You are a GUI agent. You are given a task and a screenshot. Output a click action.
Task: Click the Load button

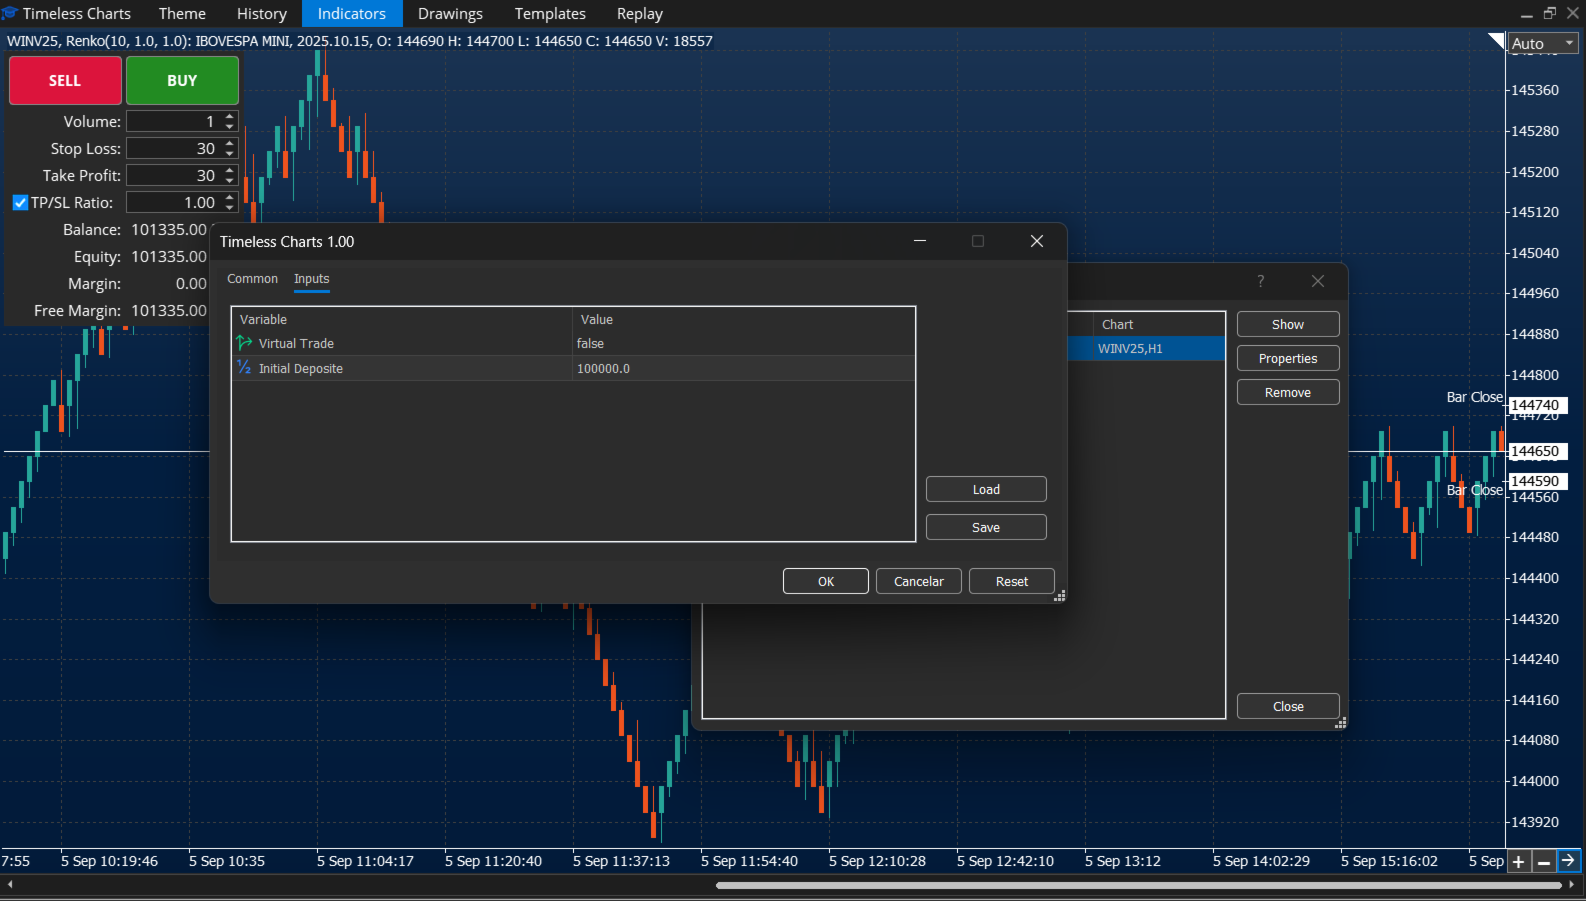click(x=986, y=489)
